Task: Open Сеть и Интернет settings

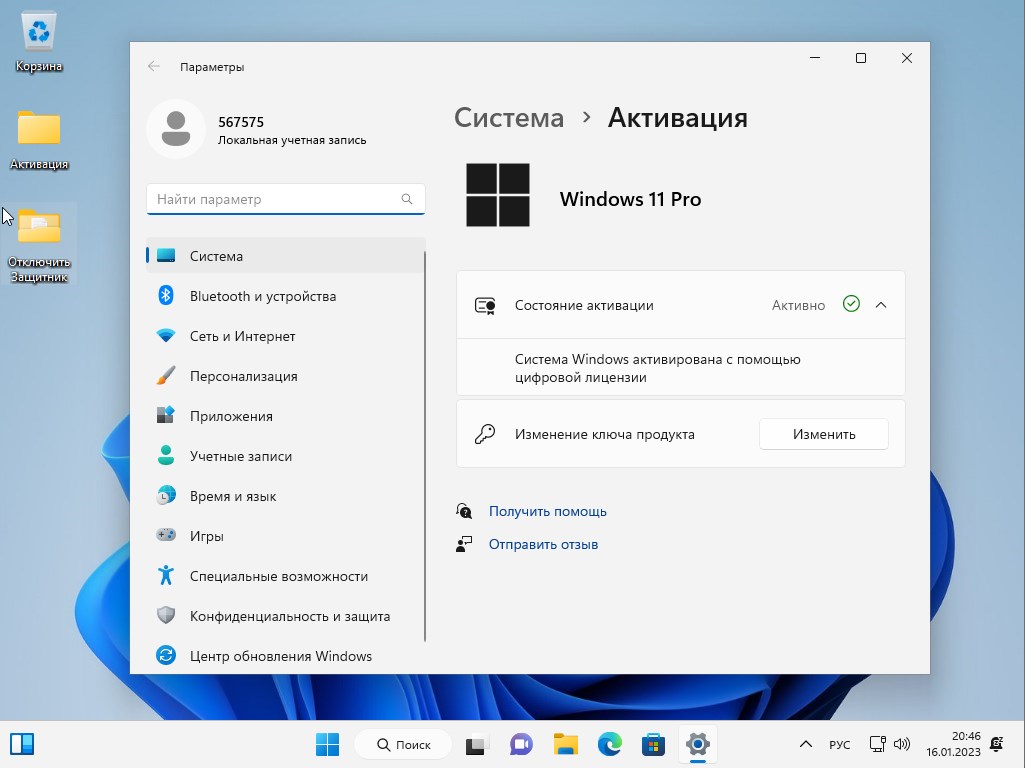Action: 286,335
